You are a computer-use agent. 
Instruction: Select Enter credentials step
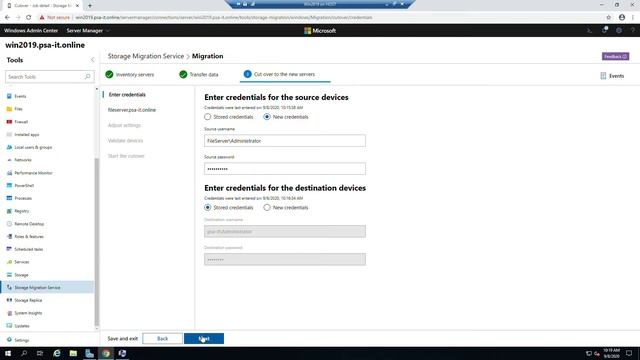pyautogui.click(x=127, y=95)
